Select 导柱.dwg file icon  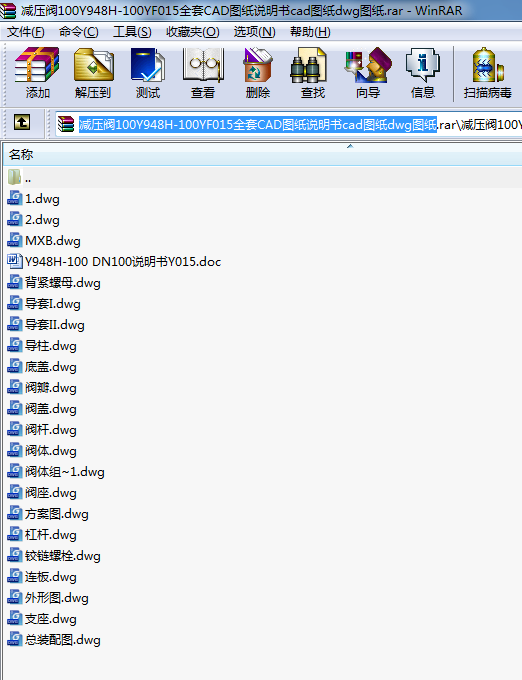(15, 345)
